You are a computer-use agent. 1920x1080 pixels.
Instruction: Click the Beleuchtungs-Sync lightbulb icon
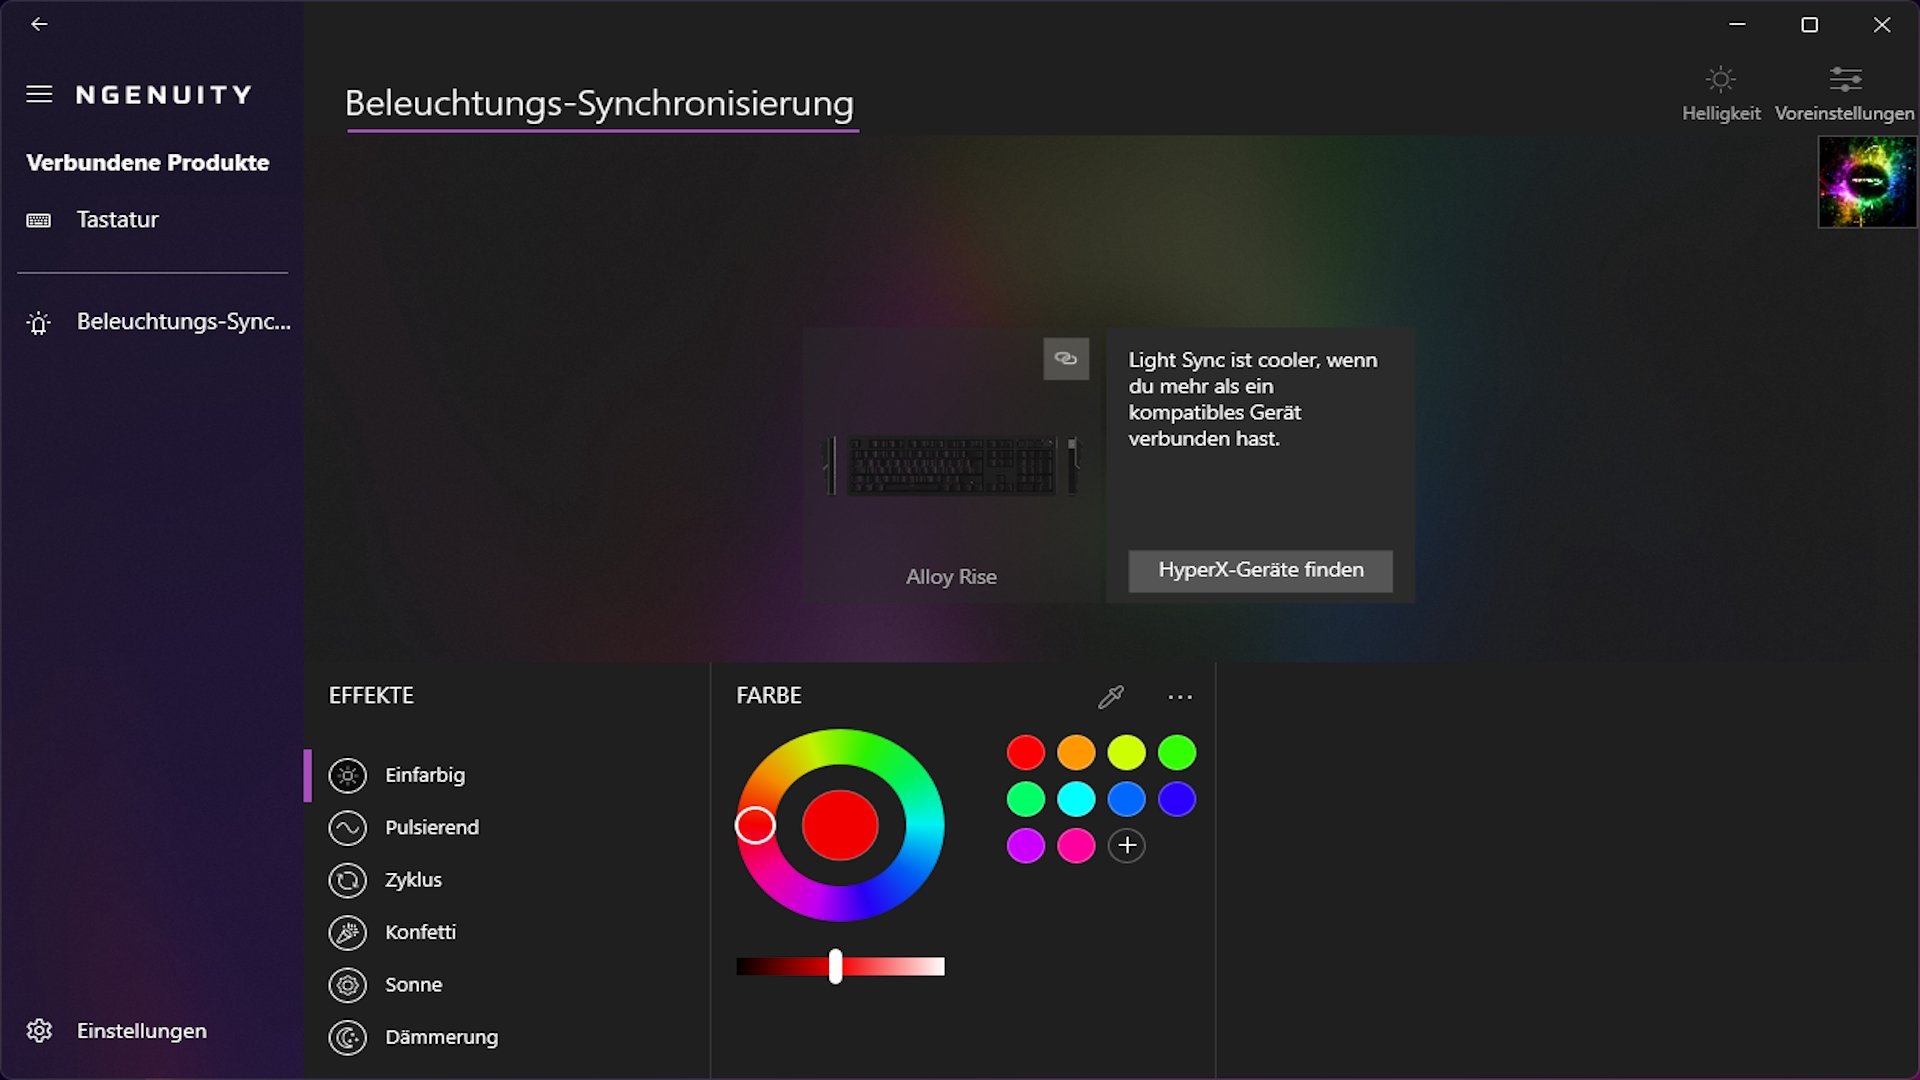(39, 323)
